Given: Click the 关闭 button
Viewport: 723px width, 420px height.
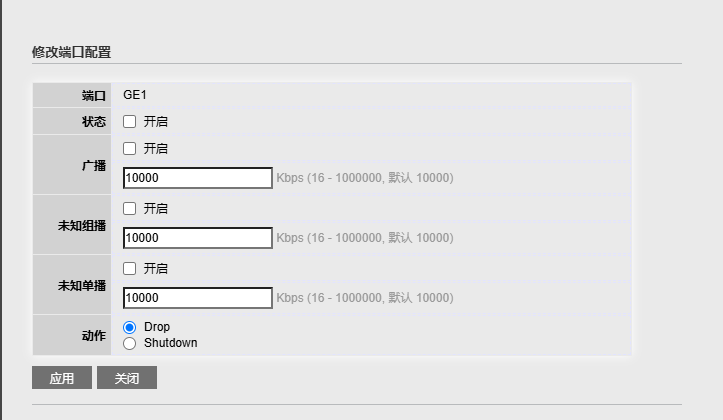Looking at the screenshot, I should (127, 378).
